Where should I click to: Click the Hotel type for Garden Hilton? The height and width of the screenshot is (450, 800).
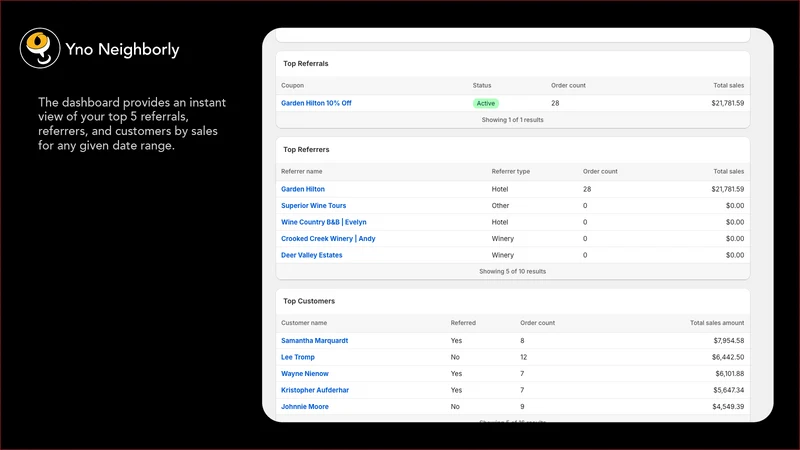[499, 189]
